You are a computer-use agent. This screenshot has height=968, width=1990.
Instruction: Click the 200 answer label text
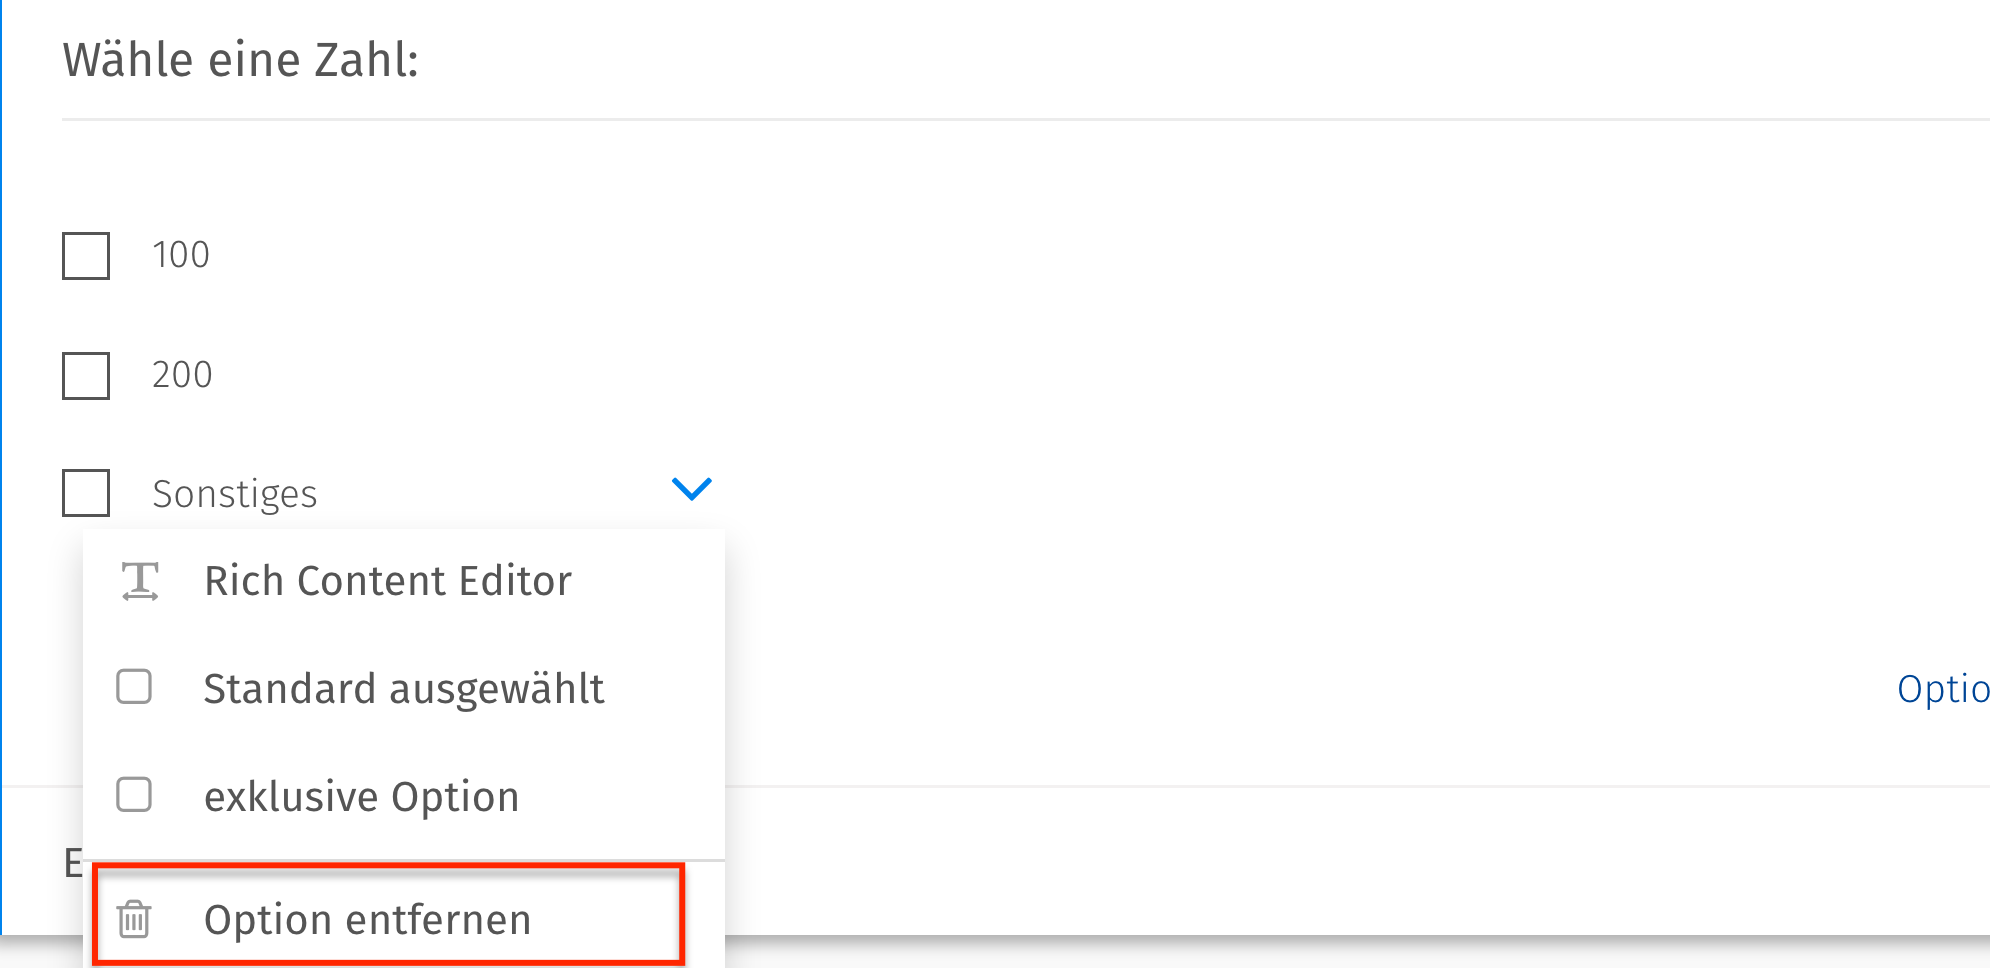click(x=182, y=374)
